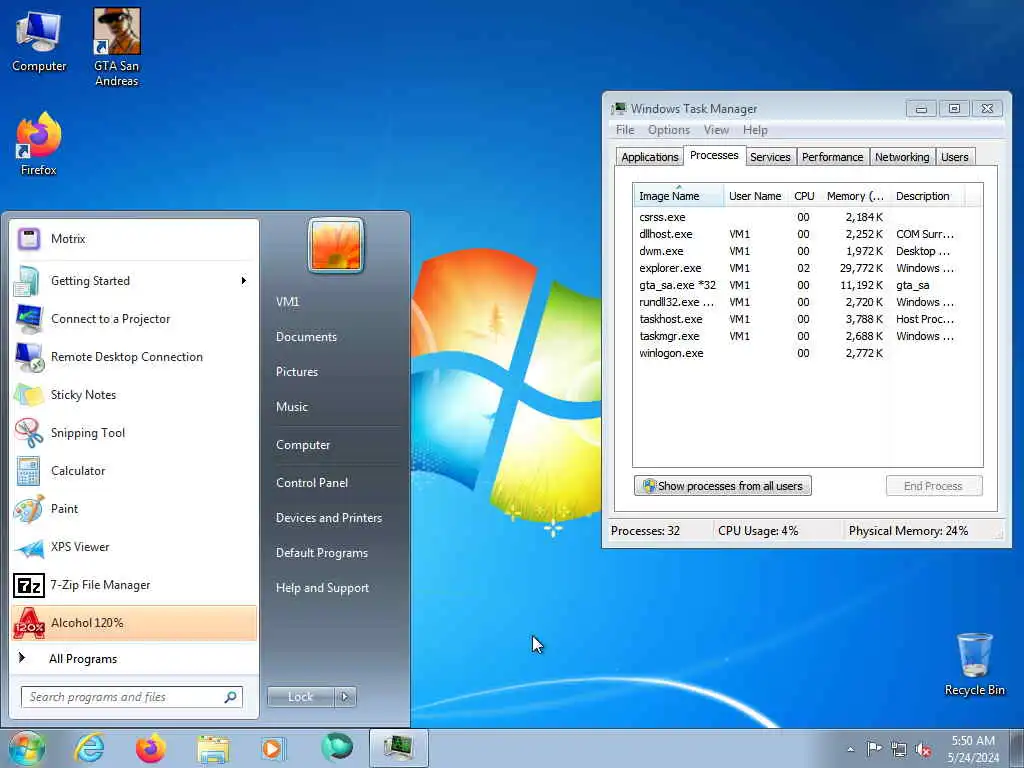Select the Firefox desktop shortcut
This screenshot has width=1024, height=768.
(x=39, y=144)
